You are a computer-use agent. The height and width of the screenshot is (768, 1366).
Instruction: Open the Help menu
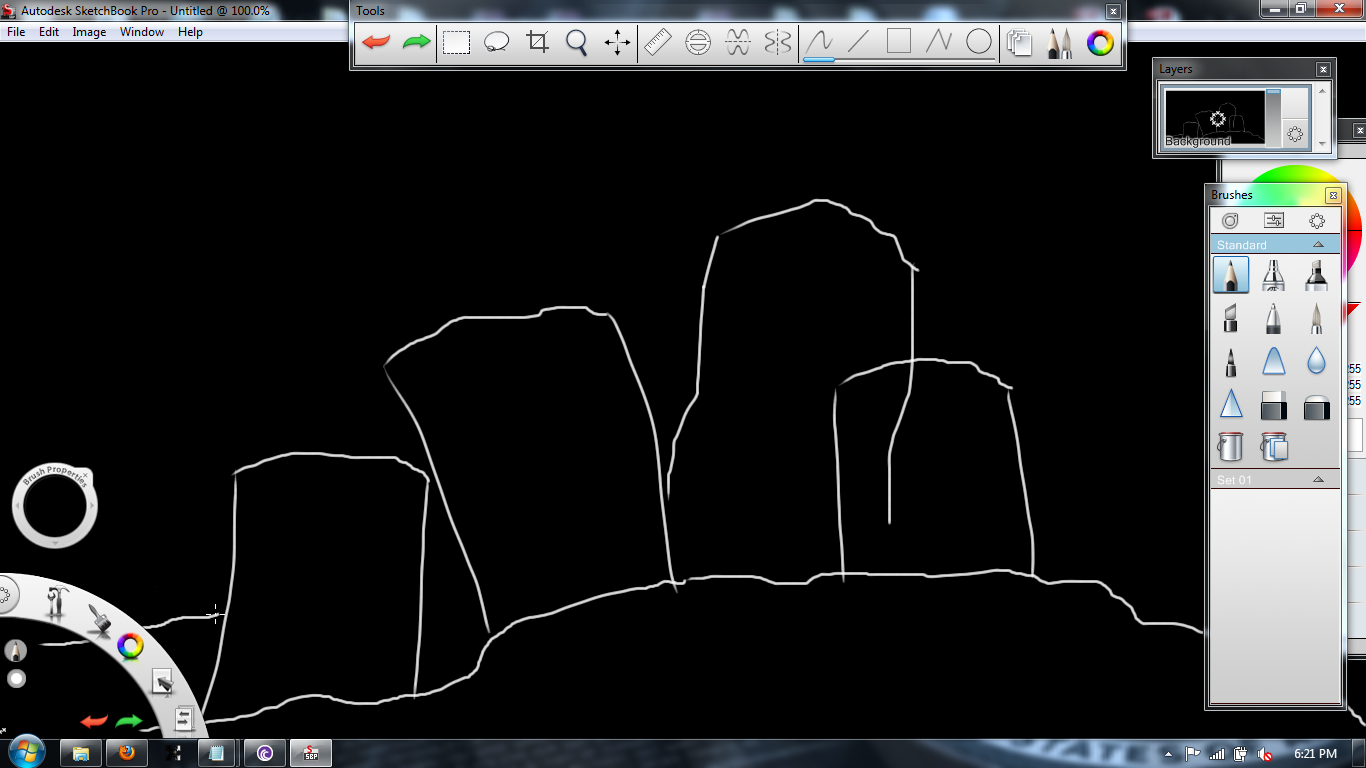190,32
